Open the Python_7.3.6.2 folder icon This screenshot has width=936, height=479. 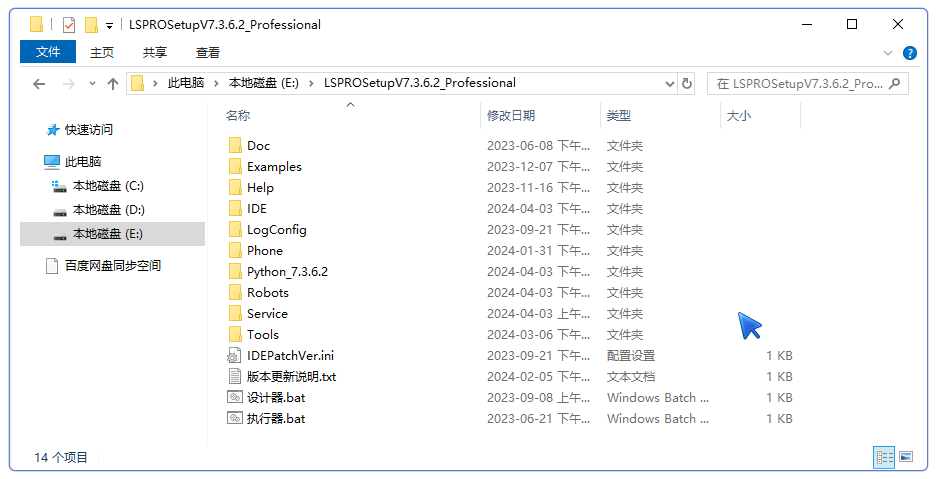(x=235, y=272)
